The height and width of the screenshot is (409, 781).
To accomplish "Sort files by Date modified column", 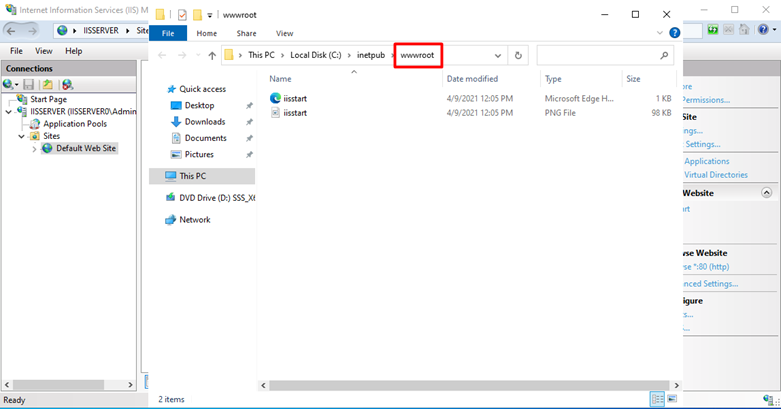I will (472, 79).
